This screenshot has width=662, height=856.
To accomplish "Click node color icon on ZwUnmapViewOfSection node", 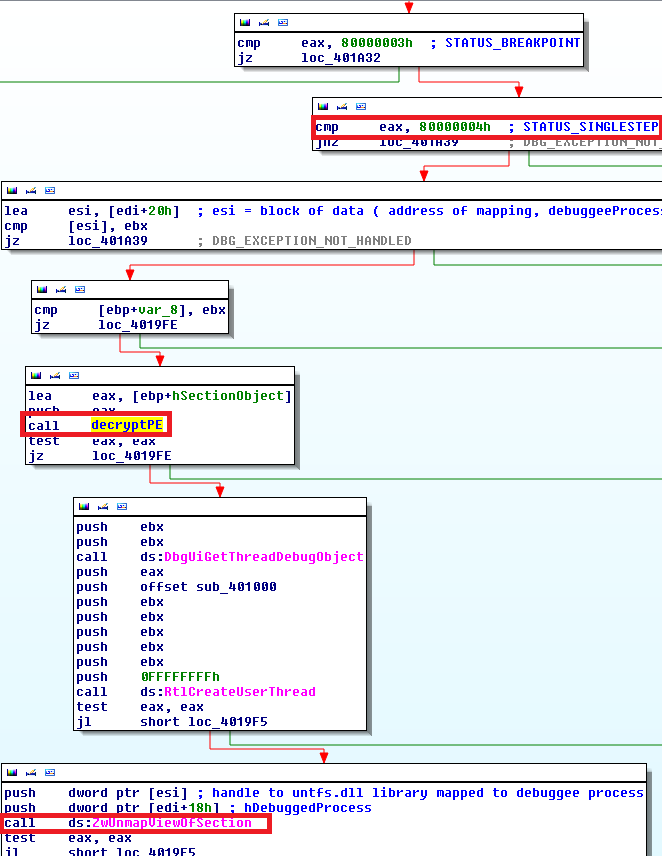I will [x=12, y=772].
